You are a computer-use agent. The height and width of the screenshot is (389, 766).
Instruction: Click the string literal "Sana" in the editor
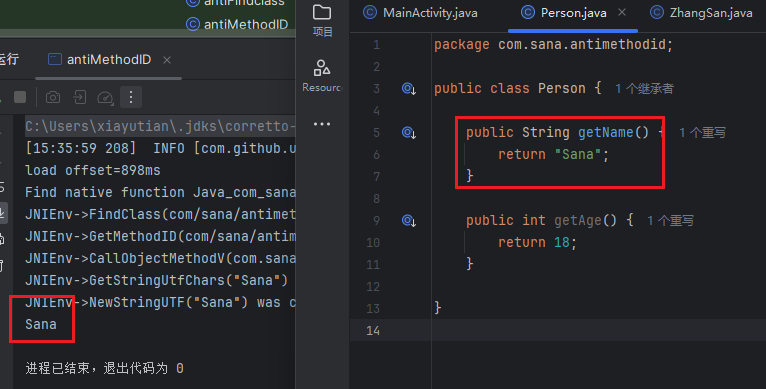tap(578, 154)
